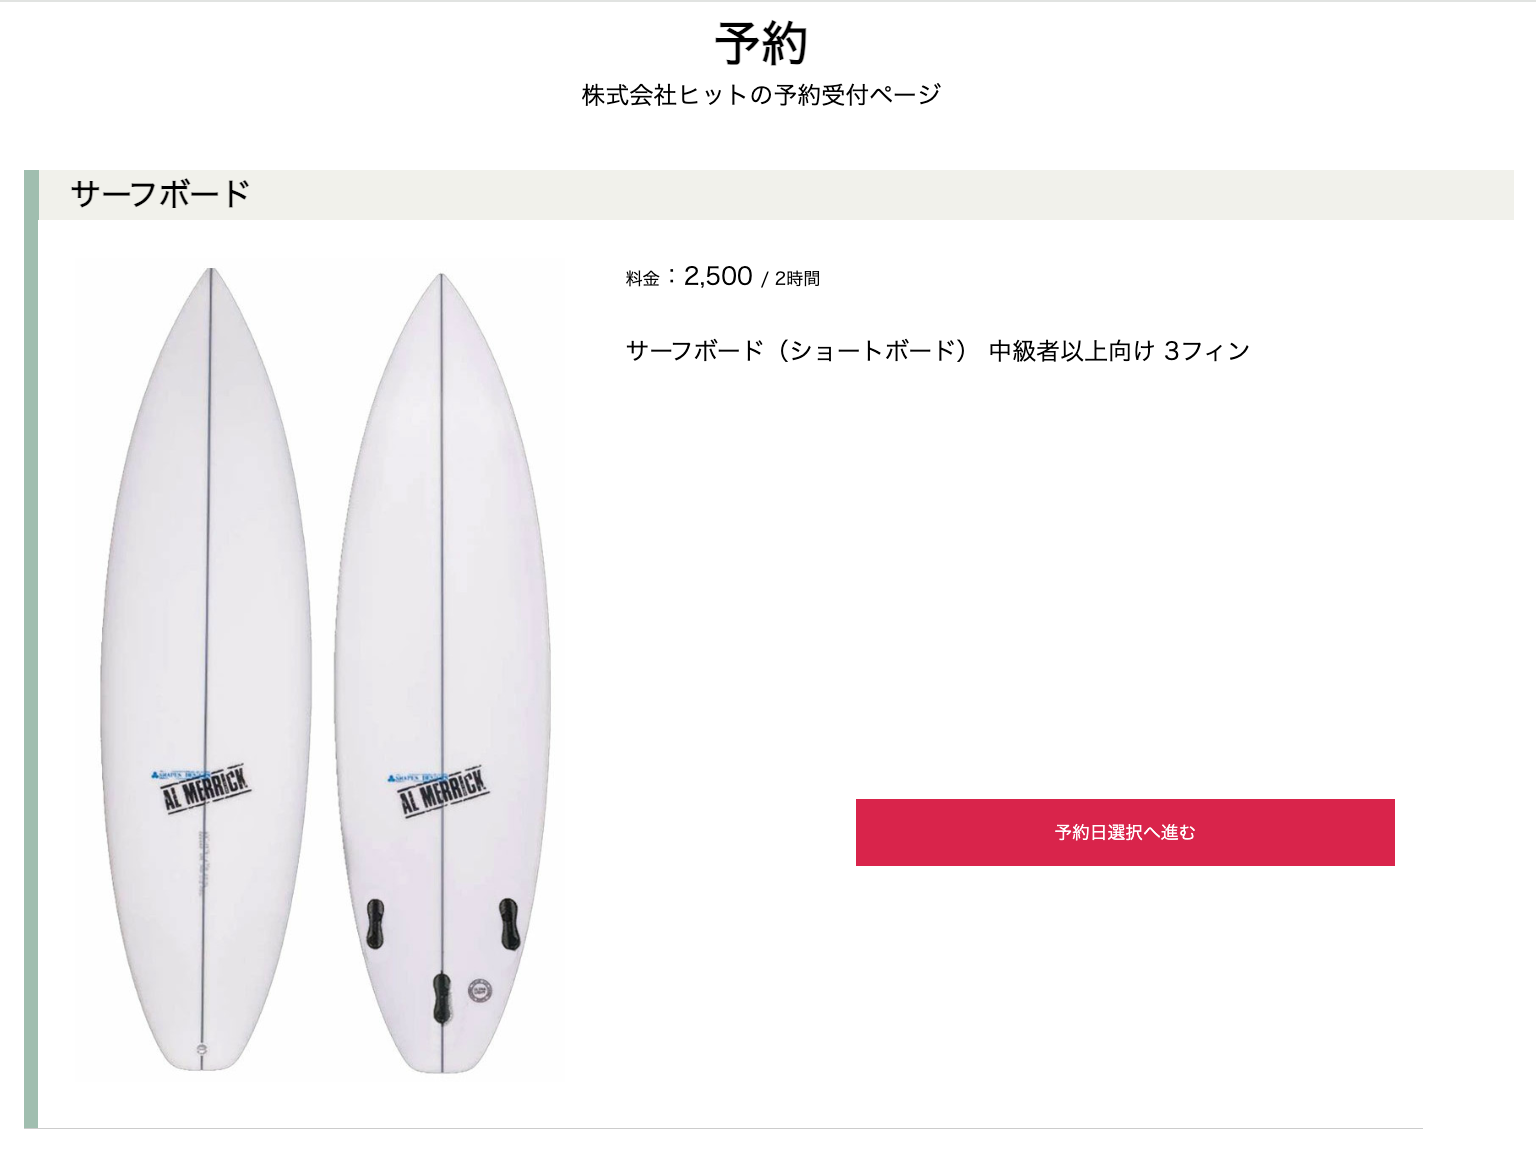Viewport: 1536px width, 1176px height.
Task: Click the AL MERRICK logo on the left board
Action: coord(202,787)
